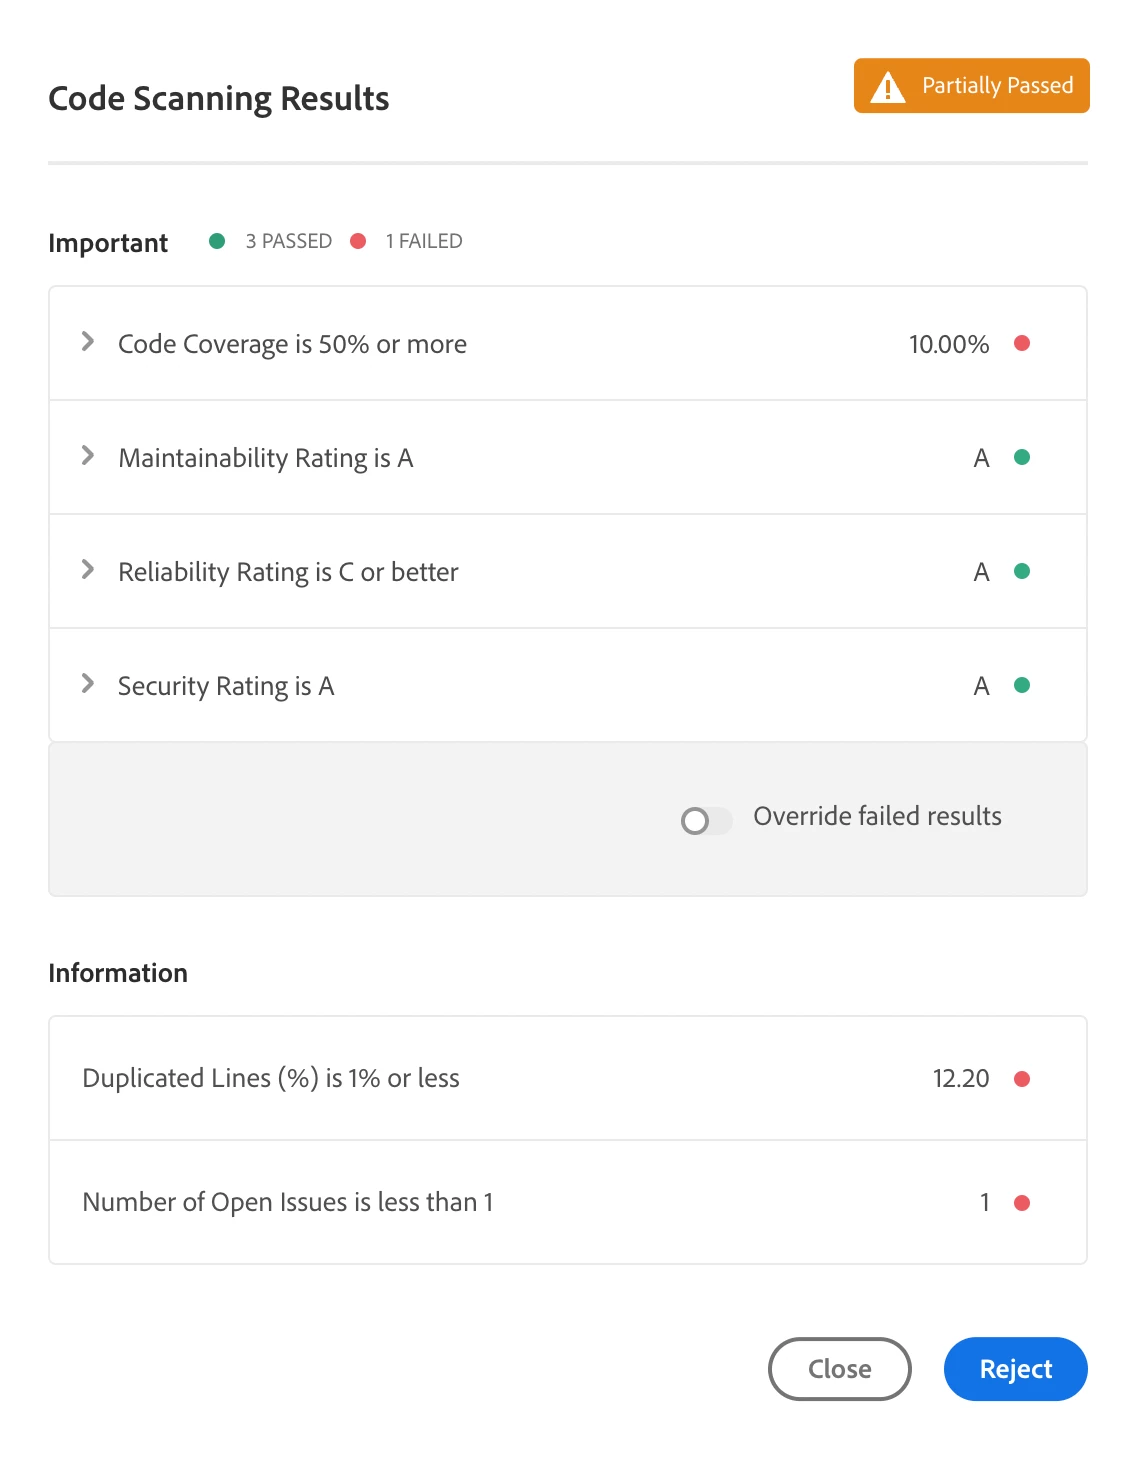
Task: Click the warning triangle icon in badge
Action: click(x=888, y=87)
